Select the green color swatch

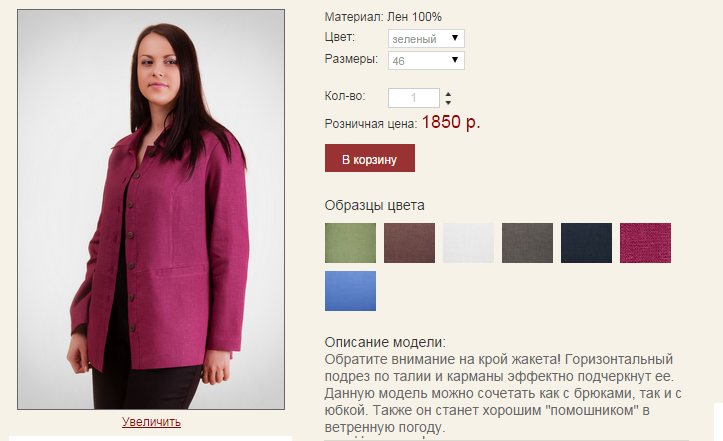click(350, 243)
